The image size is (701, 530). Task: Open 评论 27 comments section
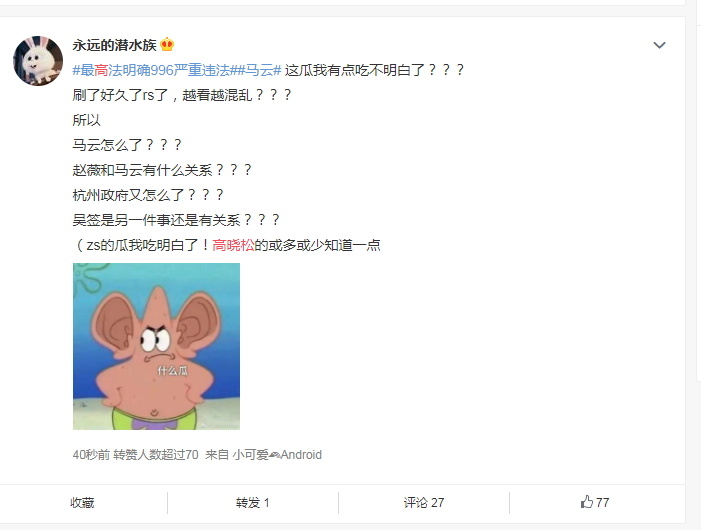coord(424,503)
